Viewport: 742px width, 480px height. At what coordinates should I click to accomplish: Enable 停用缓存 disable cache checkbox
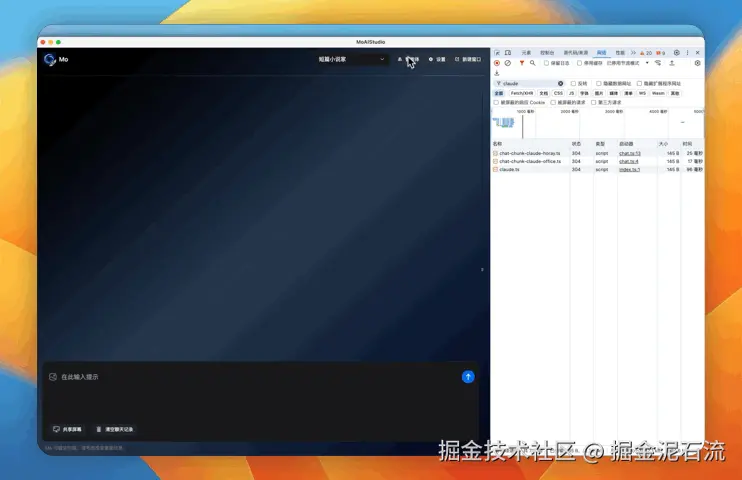click(x=579, y=63)
